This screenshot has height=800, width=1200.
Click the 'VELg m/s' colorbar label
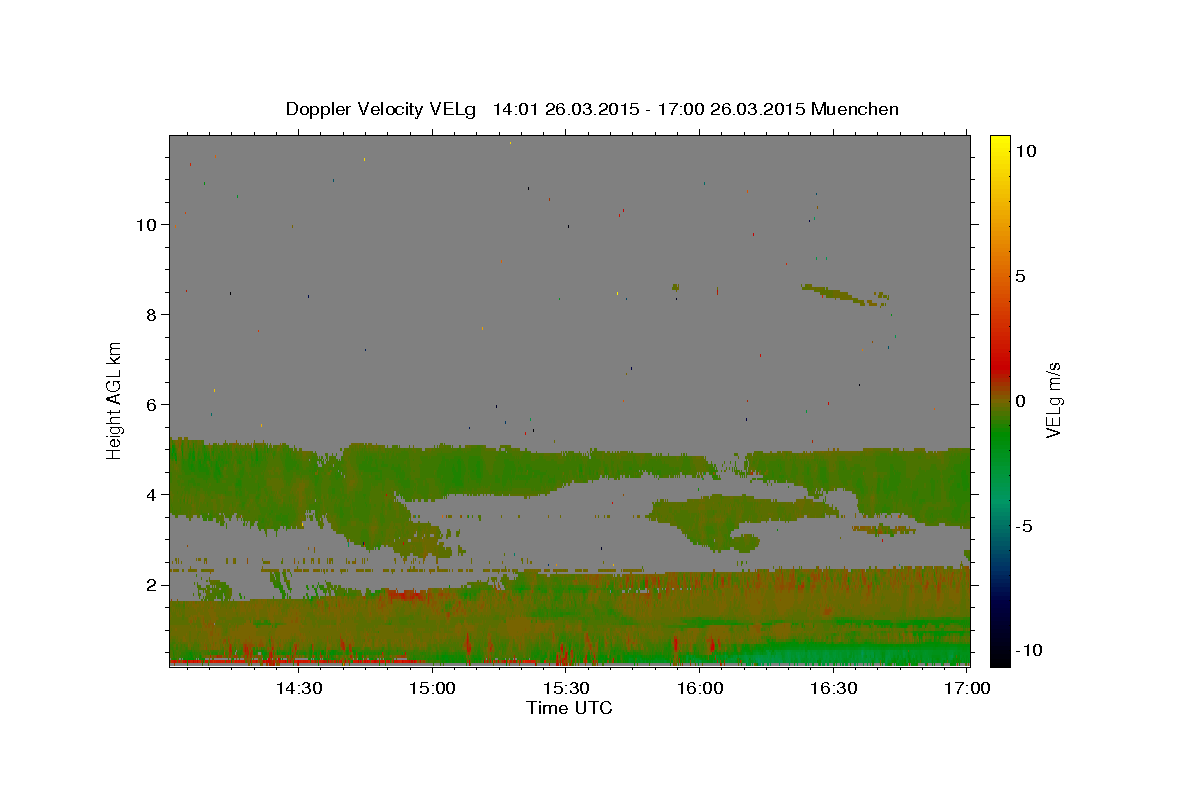point(1054,400)
